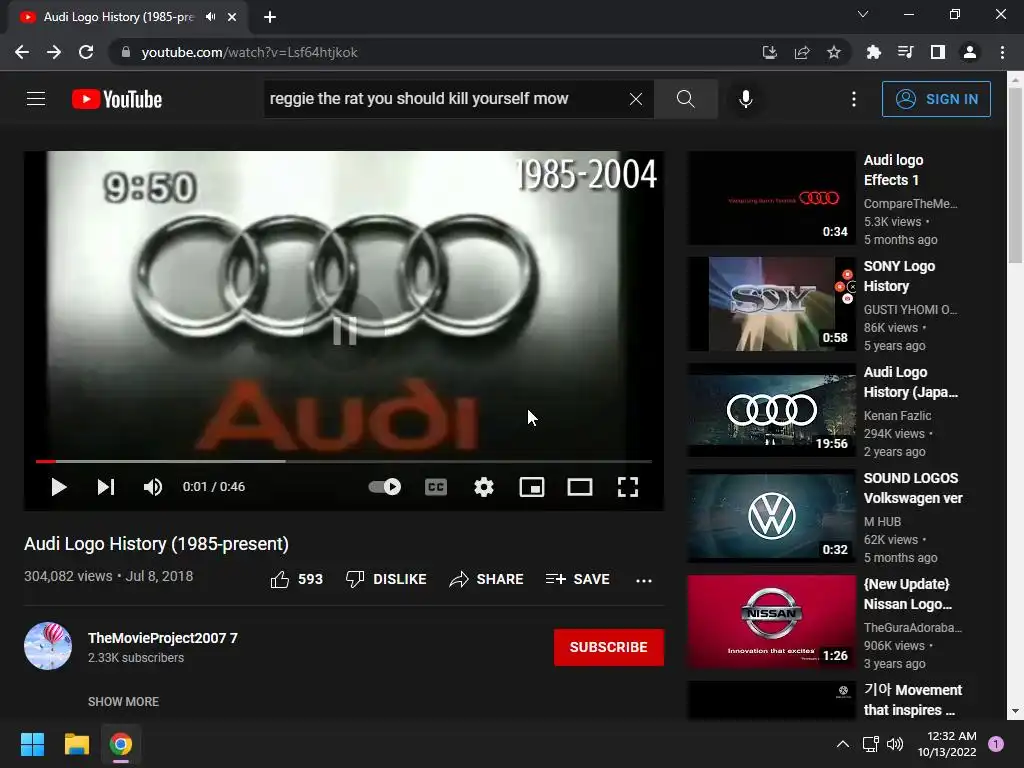1024x768 pixels.
Task: Share this page icon in address bar
Action: coord(802,52)
